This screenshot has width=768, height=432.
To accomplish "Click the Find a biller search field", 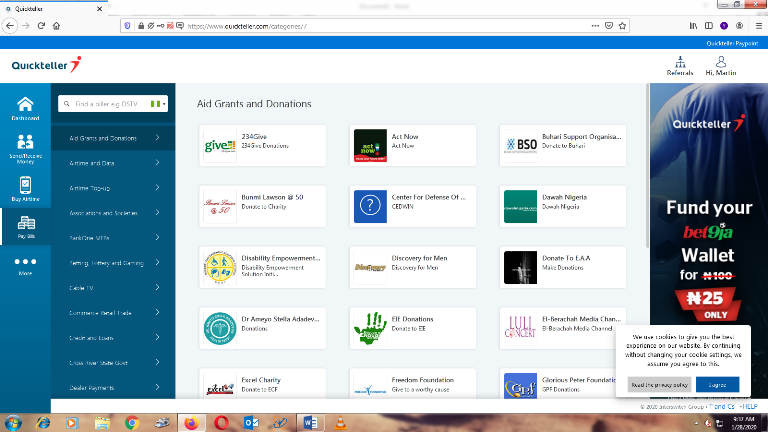I will click(108, 103).
